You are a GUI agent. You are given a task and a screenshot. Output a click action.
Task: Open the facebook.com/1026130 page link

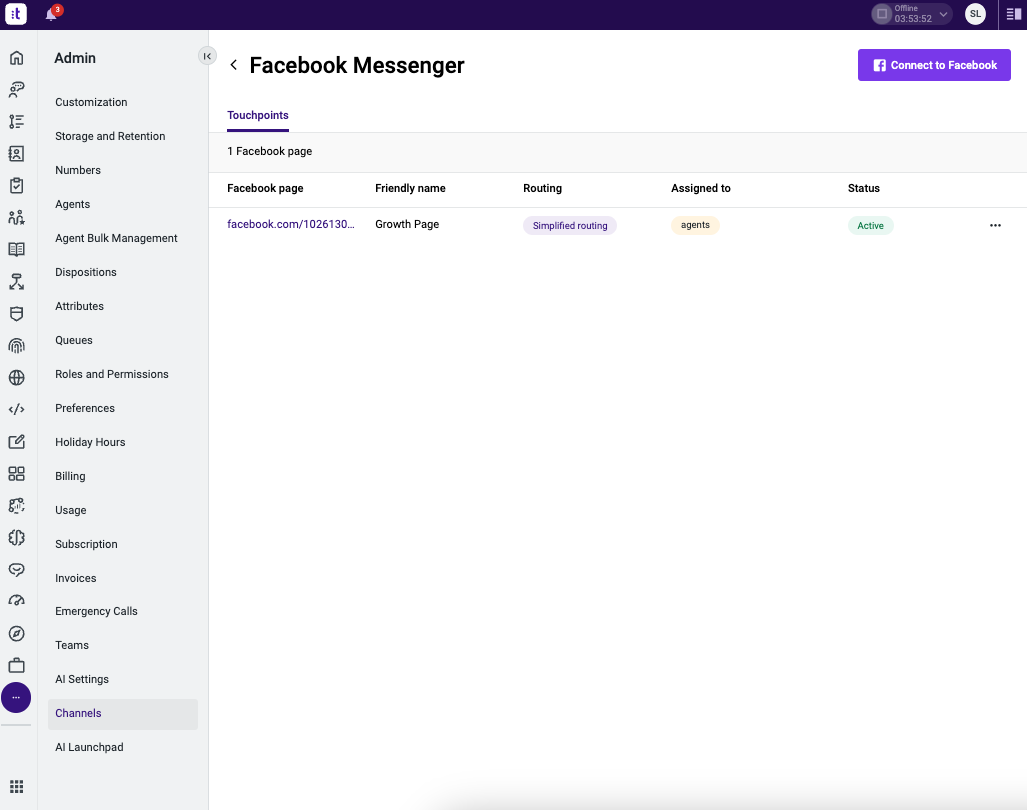click(x=291, y=224)
